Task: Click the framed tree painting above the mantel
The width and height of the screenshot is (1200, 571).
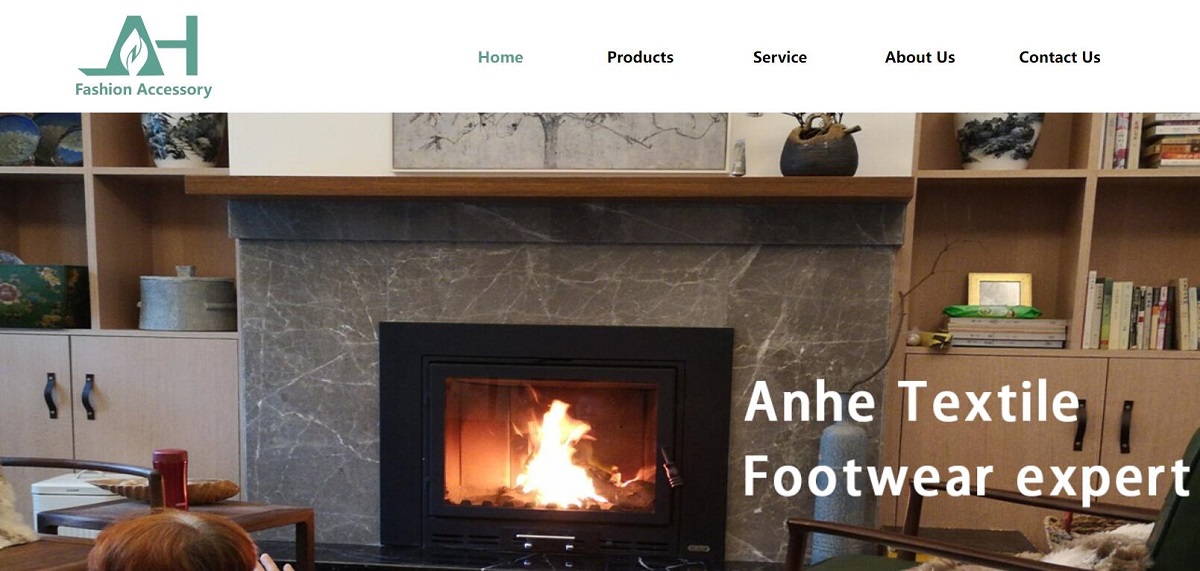Action: coord(560,141)
